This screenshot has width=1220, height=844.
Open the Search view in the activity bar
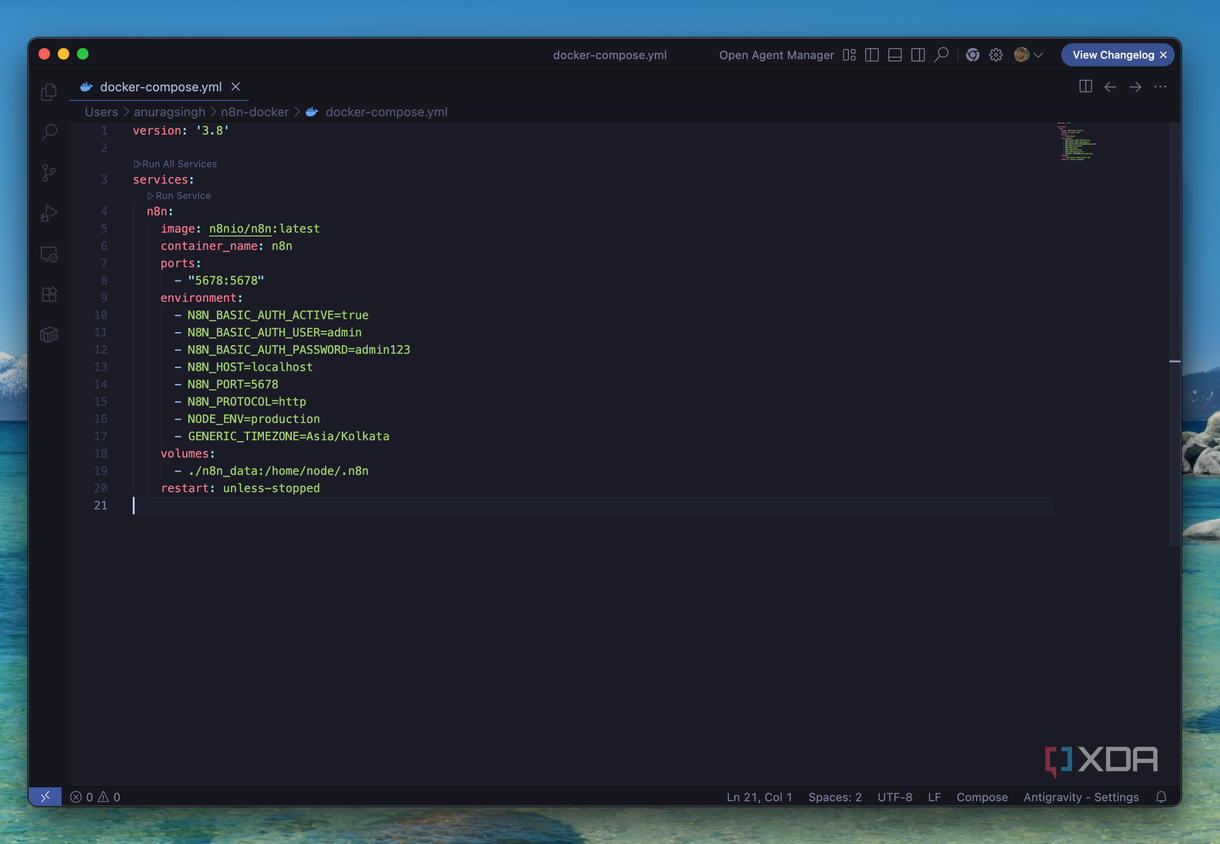point(49,132)
